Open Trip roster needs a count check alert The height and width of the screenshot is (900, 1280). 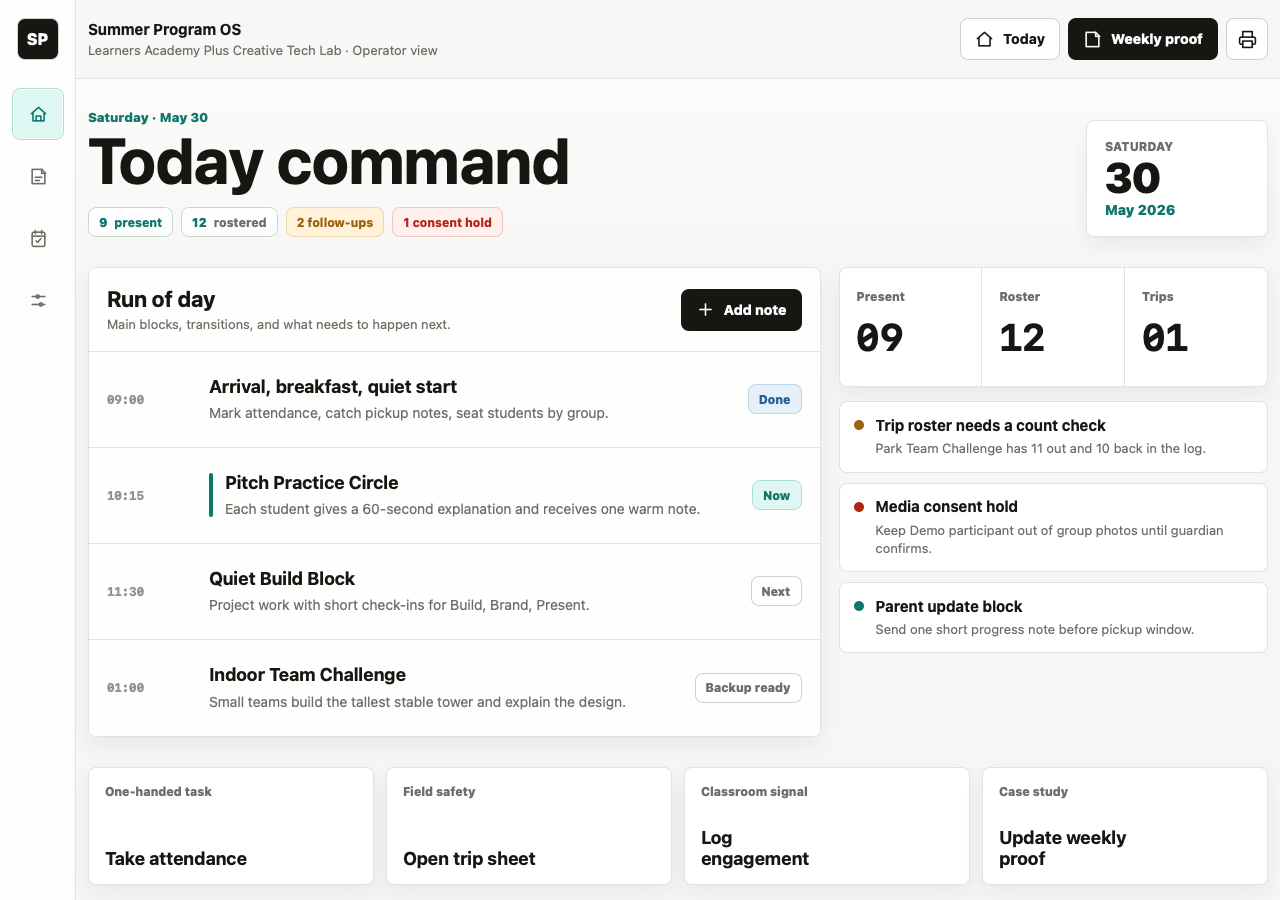(1053, 437)
